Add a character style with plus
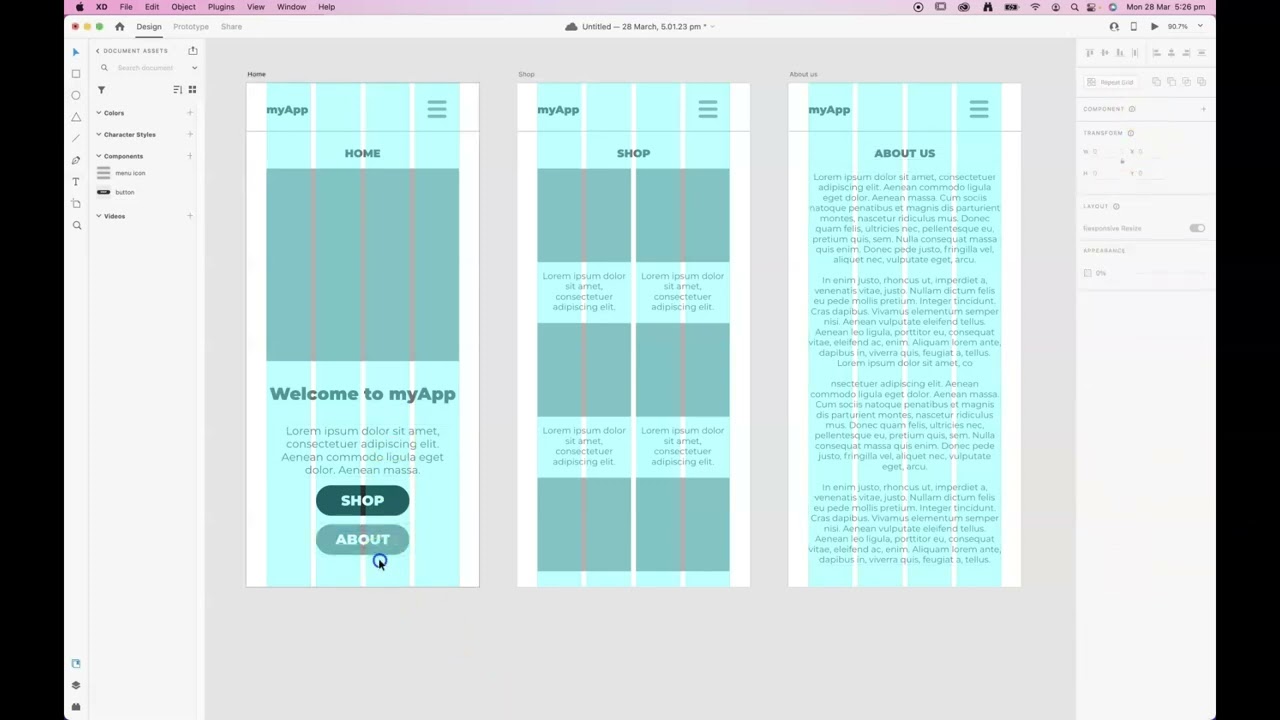Screen dimensions: 1280x720 click(x=190, y=134)
